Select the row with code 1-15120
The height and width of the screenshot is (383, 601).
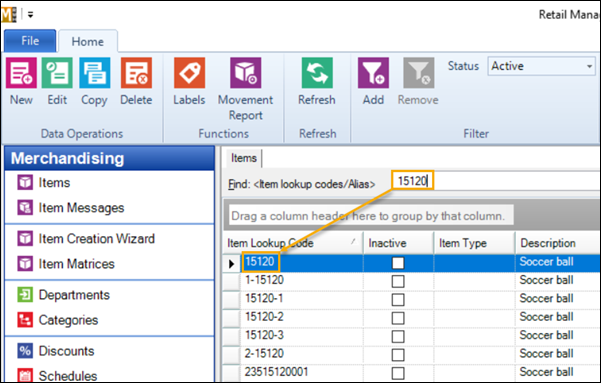point(412,281)
